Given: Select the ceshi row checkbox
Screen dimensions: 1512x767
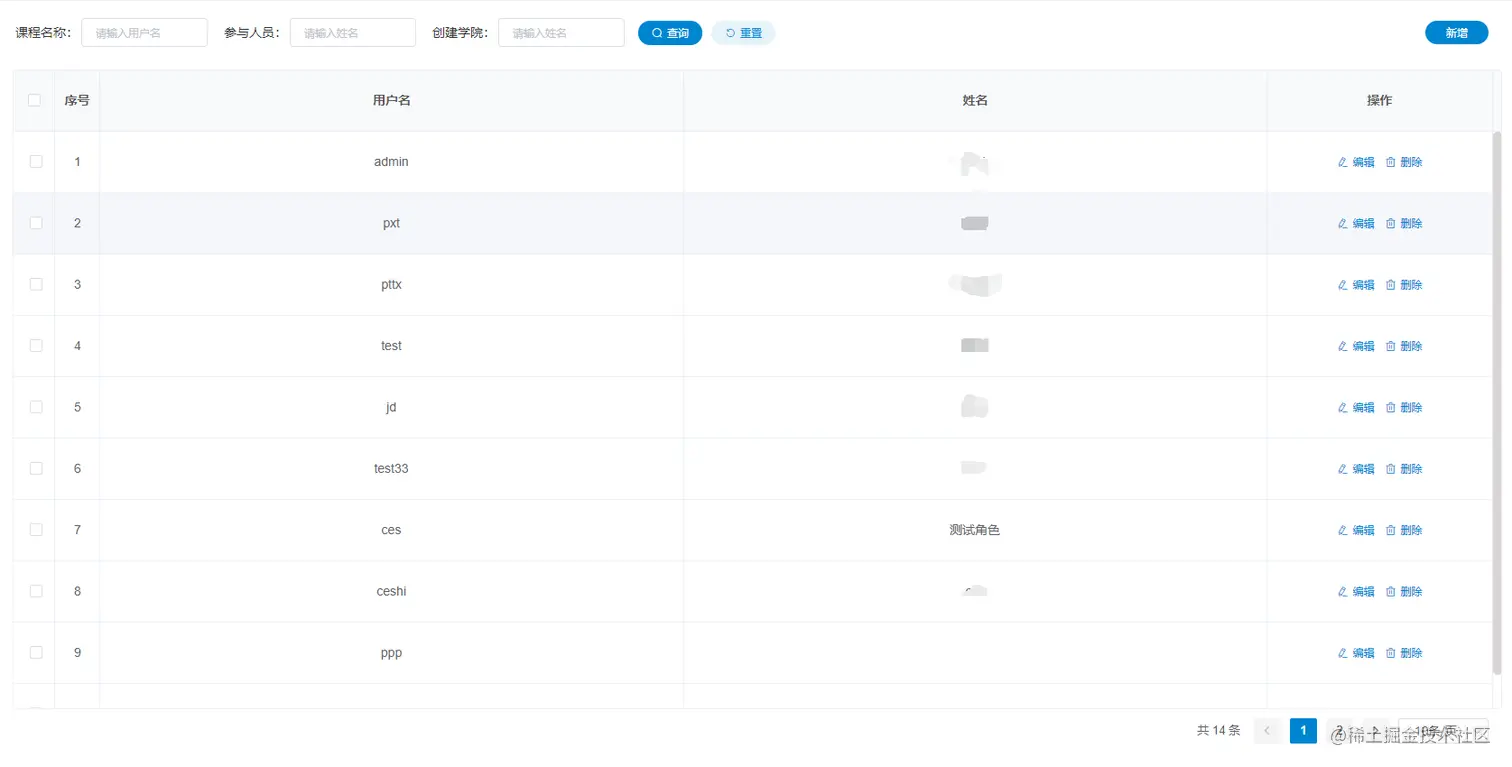Looking at the screenshot, I should pos(36,591).
